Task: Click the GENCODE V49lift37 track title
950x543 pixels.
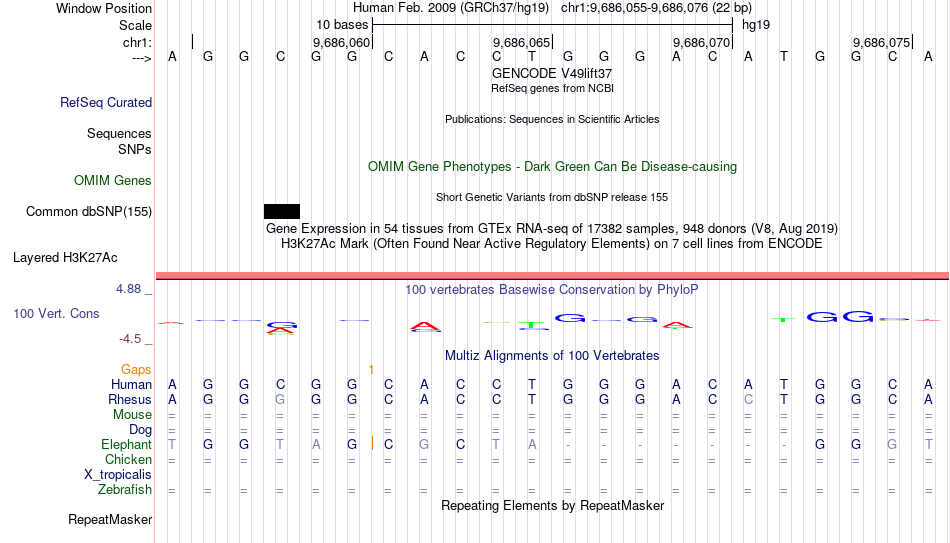Action: click(x=552, y=73)
